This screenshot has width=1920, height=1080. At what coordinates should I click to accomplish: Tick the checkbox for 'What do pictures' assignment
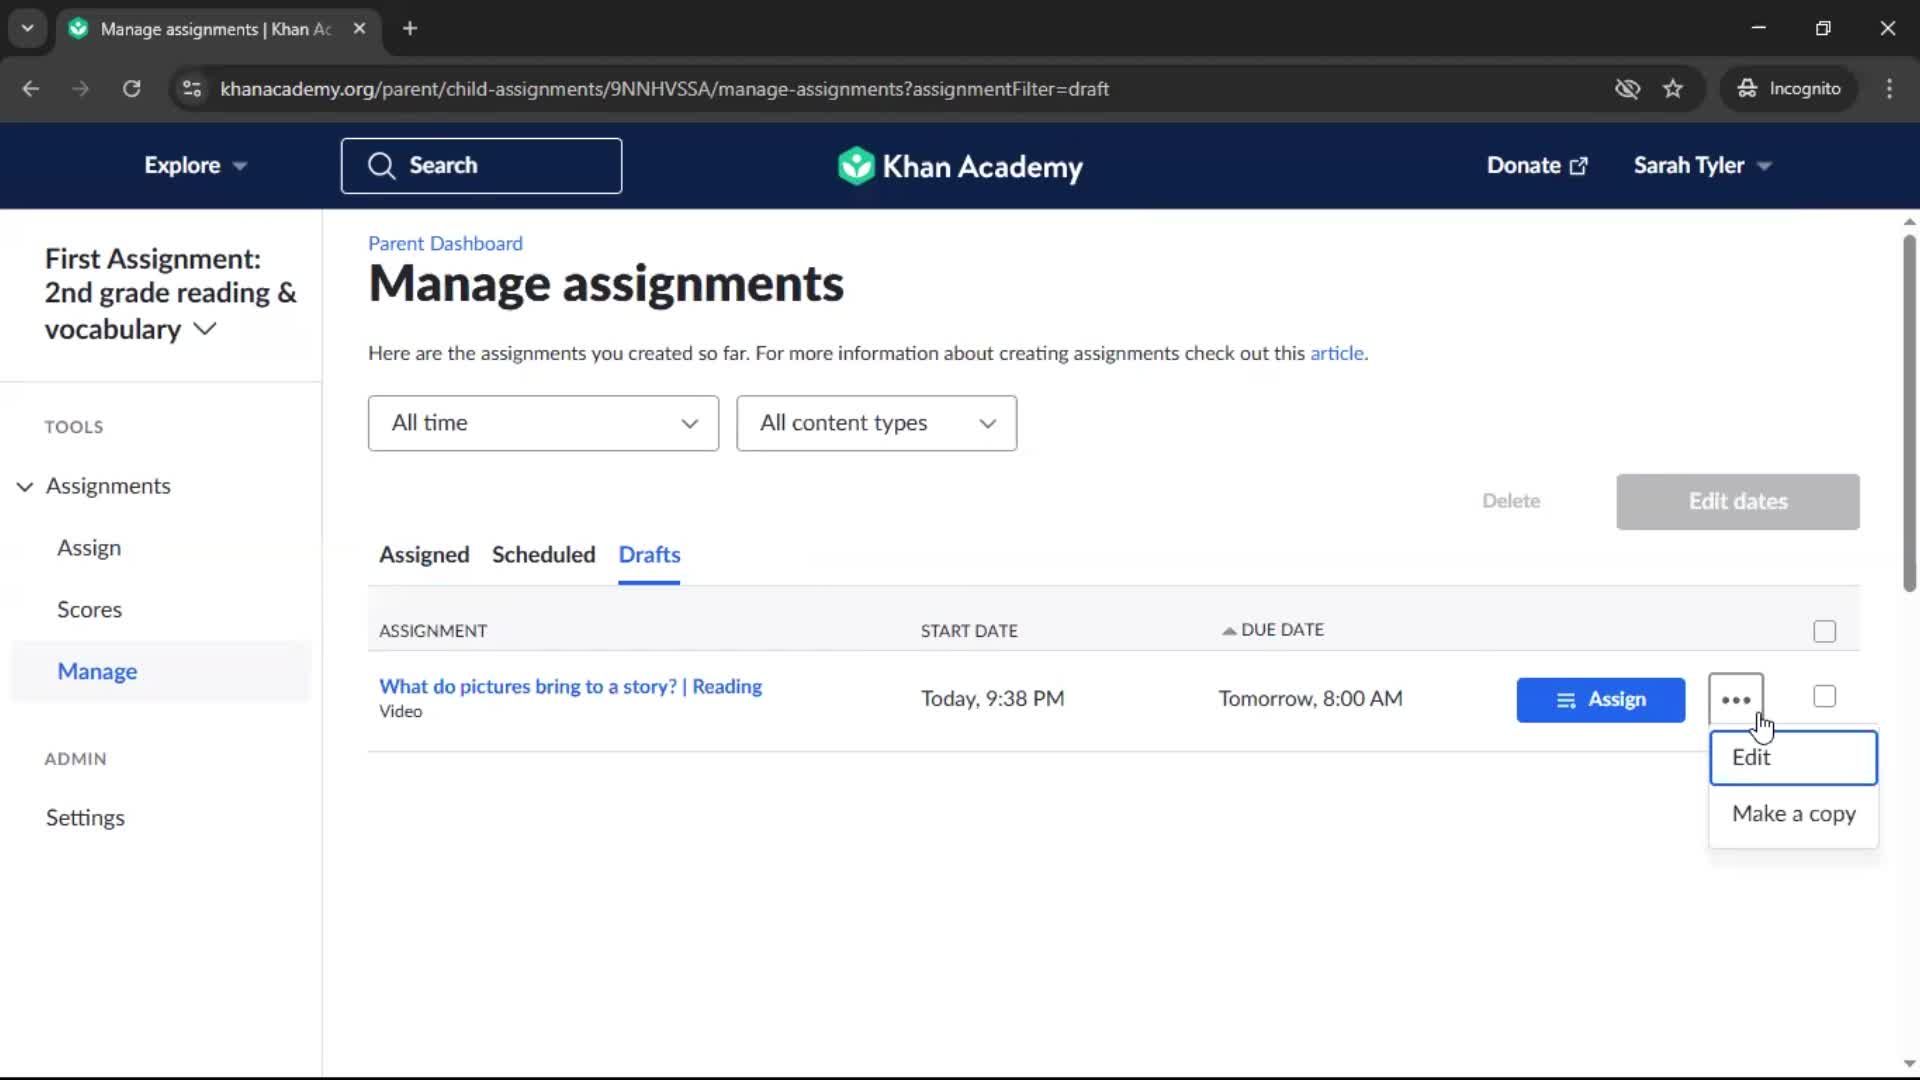click(x=1824, y=696)
